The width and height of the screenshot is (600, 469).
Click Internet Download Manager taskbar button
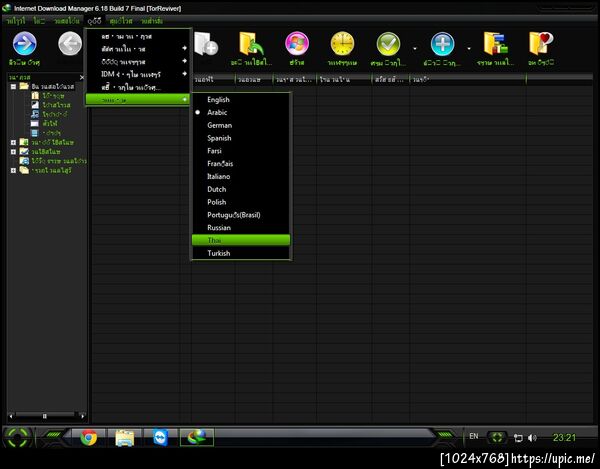[197, 437]
